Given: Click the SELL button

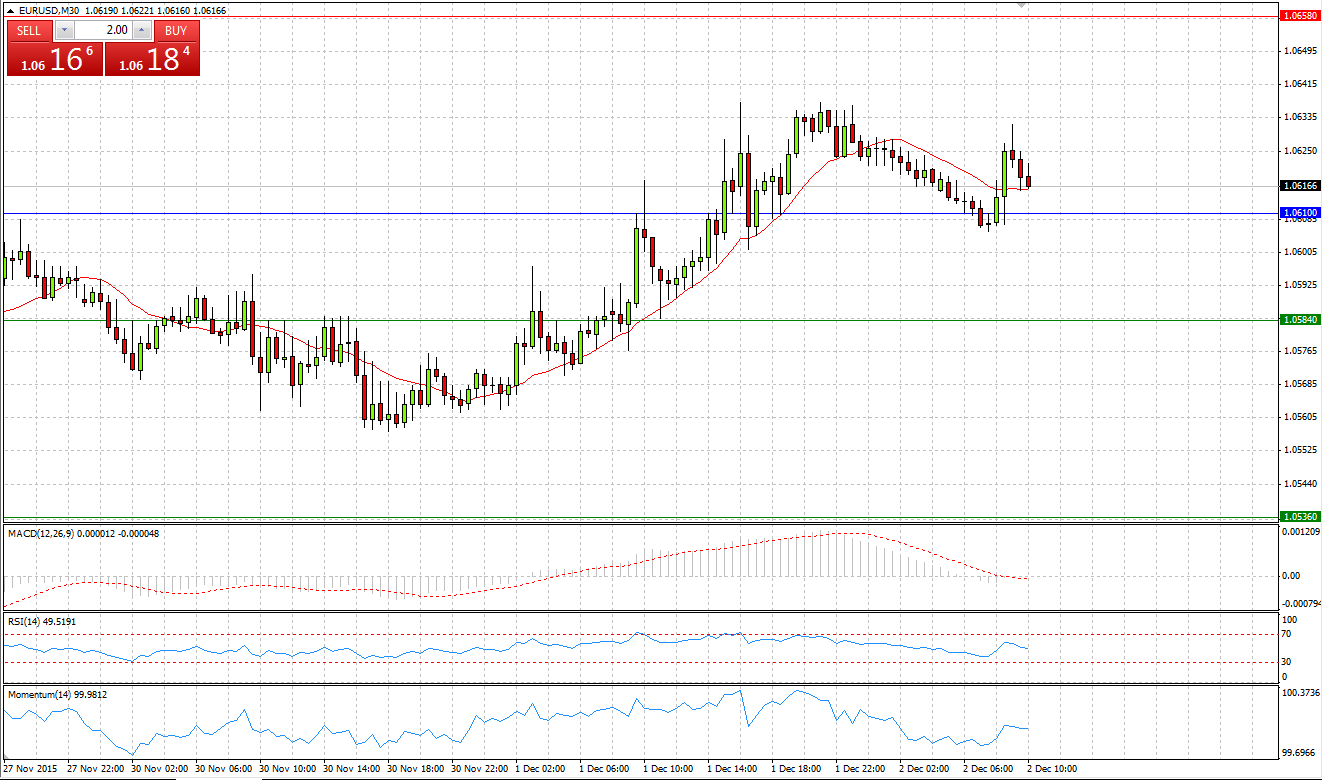Looking at the screenshot, I should (29, 30).
